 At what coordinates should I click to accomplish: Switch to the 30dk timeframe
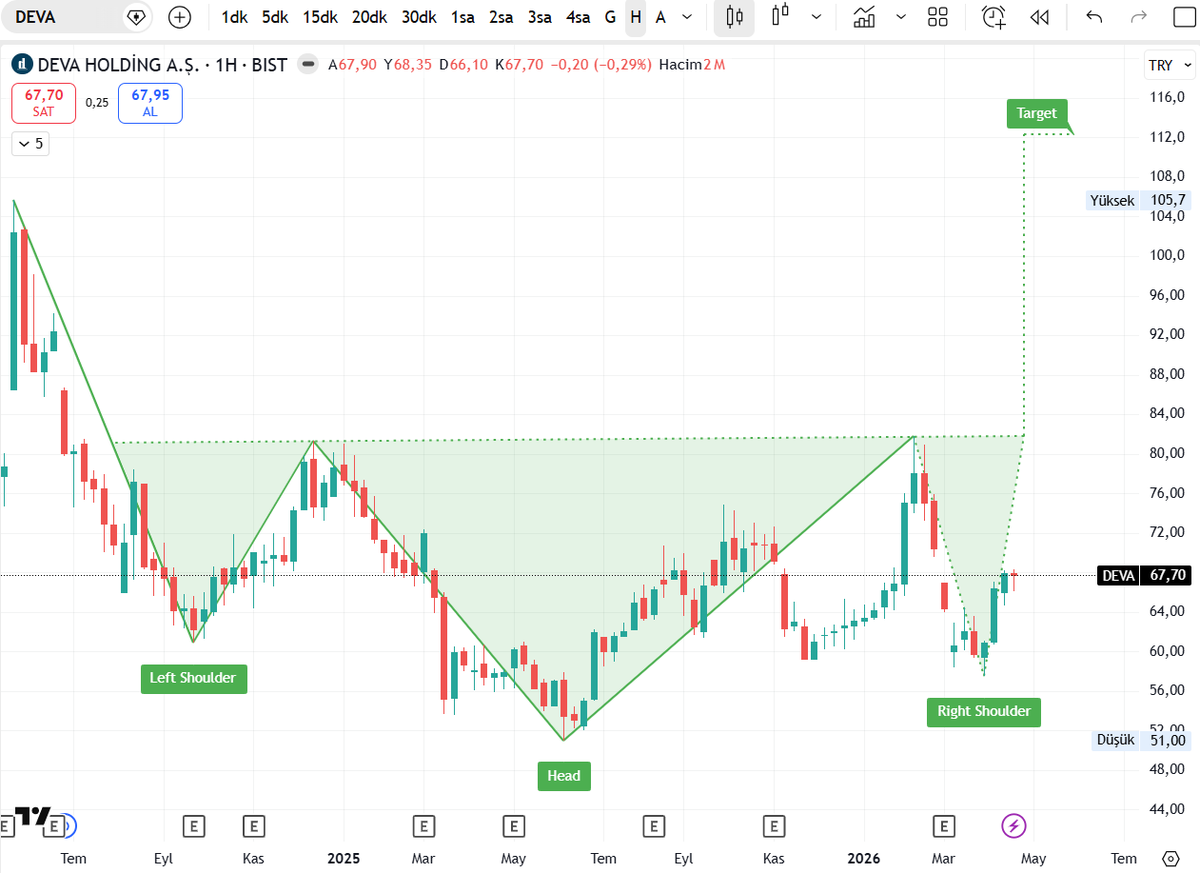[419, 17]
